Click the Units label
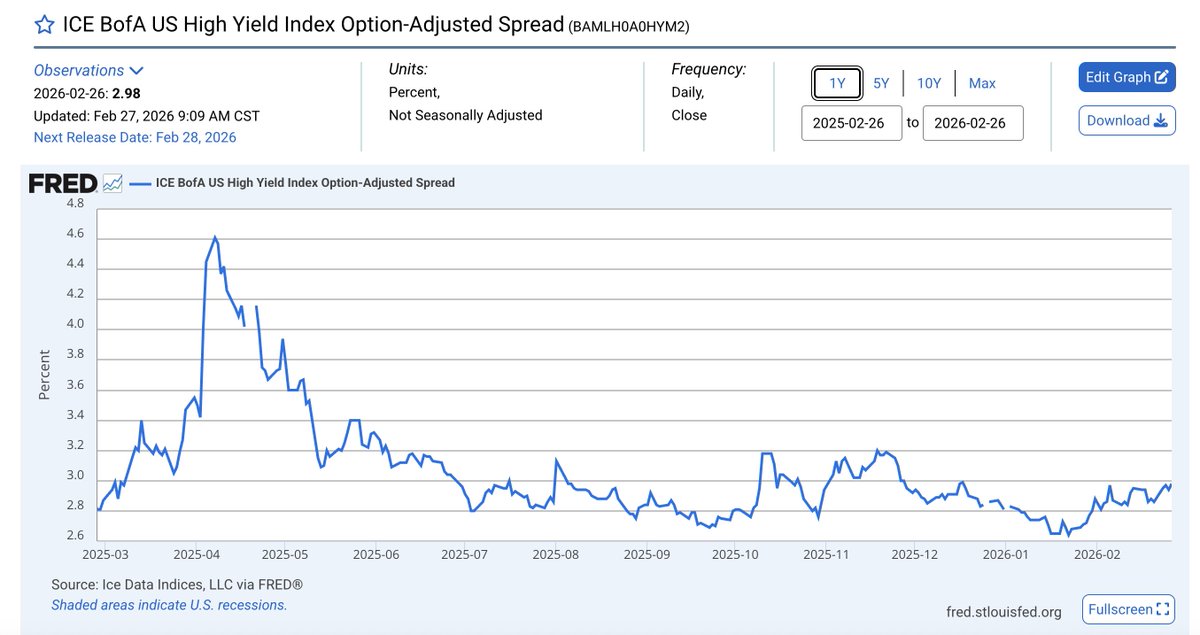This screenshot has height=635, width=1200. 408,69
